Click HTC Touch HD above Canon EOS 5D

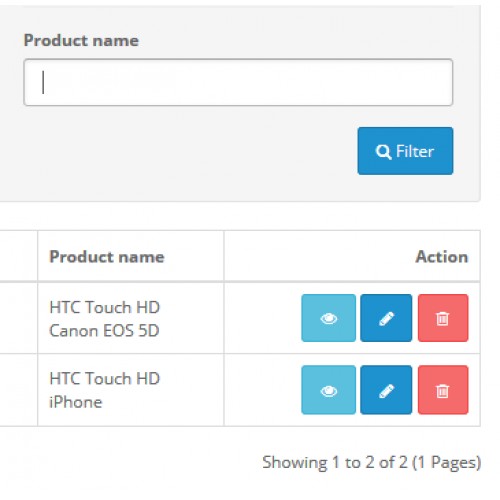(x=105, y=307)
